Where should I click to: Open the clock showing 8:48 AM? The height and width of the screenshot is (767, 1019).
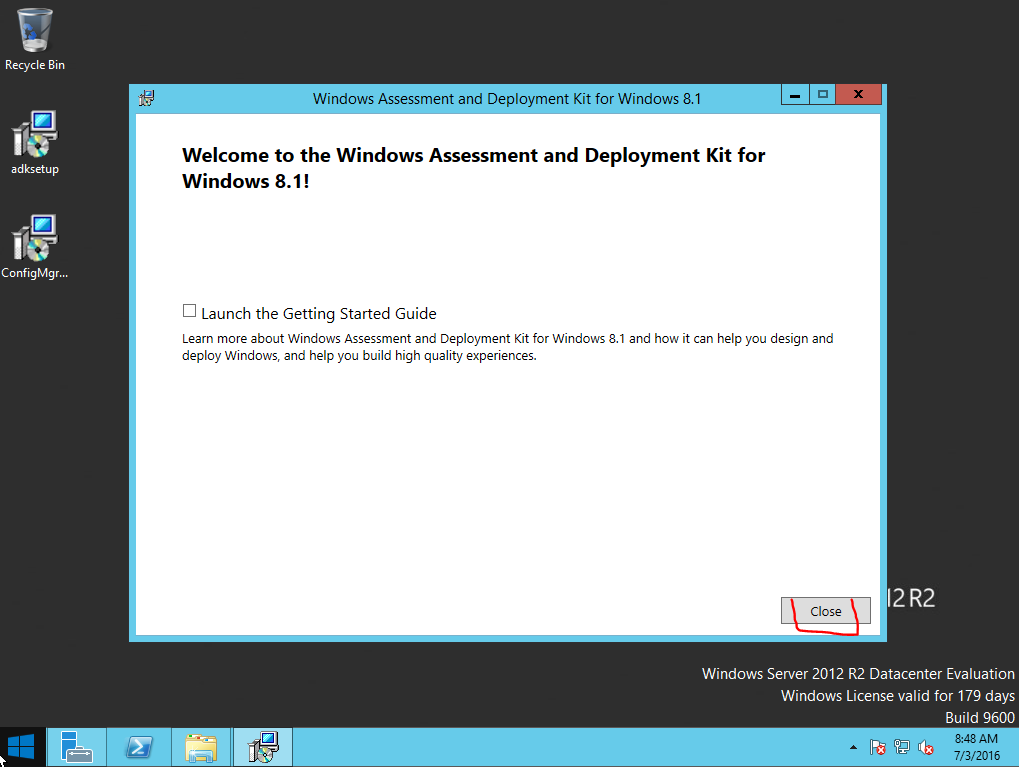976,747
